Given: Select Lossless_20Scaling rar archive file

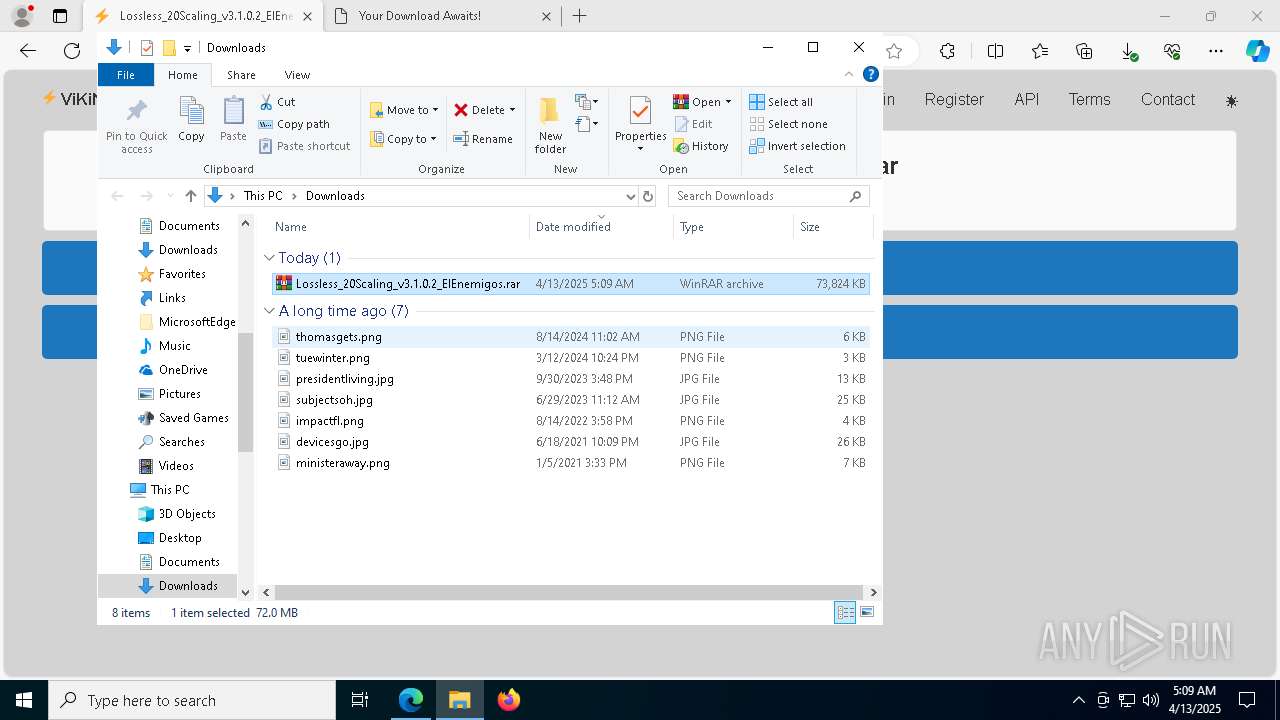Looking at the screenshot, I should (570, 284).
